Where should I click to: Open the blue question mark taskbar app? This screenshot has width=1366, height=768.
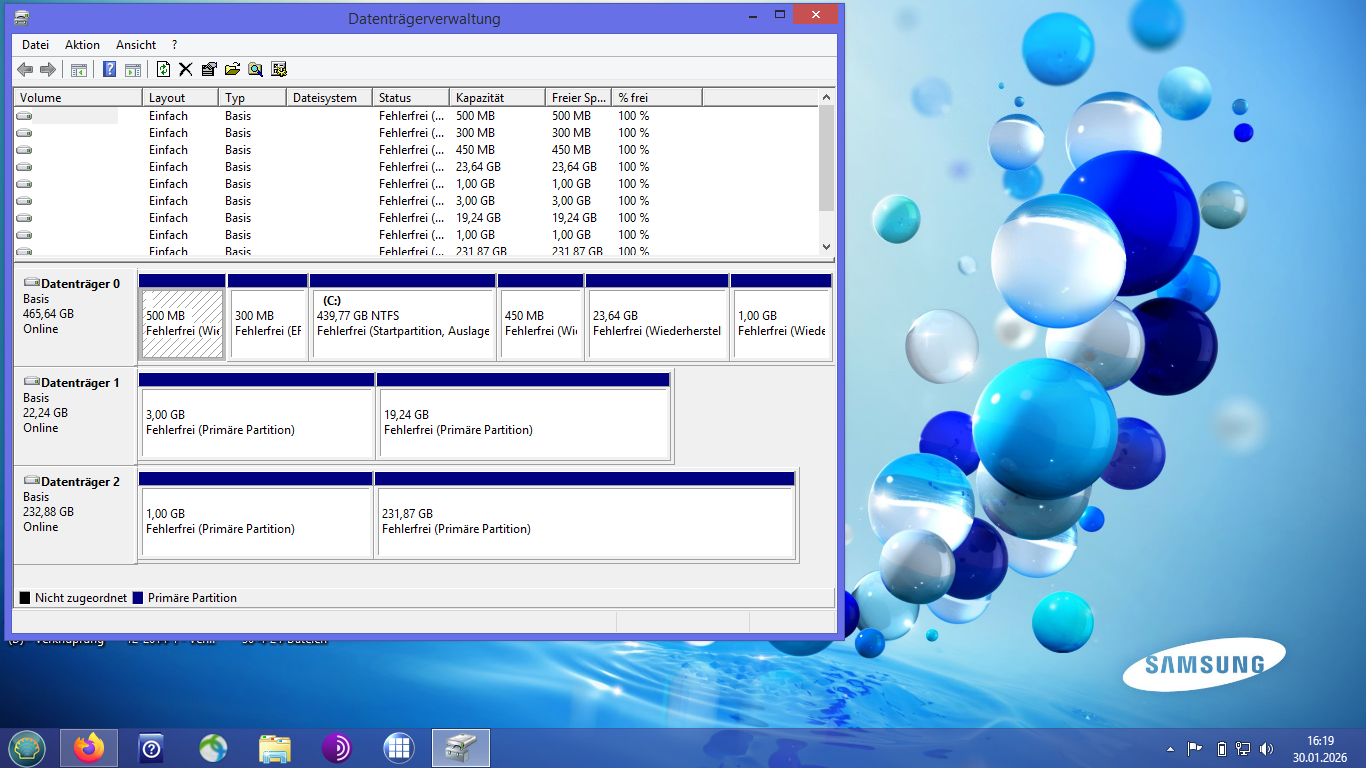[x=151, y=748]
